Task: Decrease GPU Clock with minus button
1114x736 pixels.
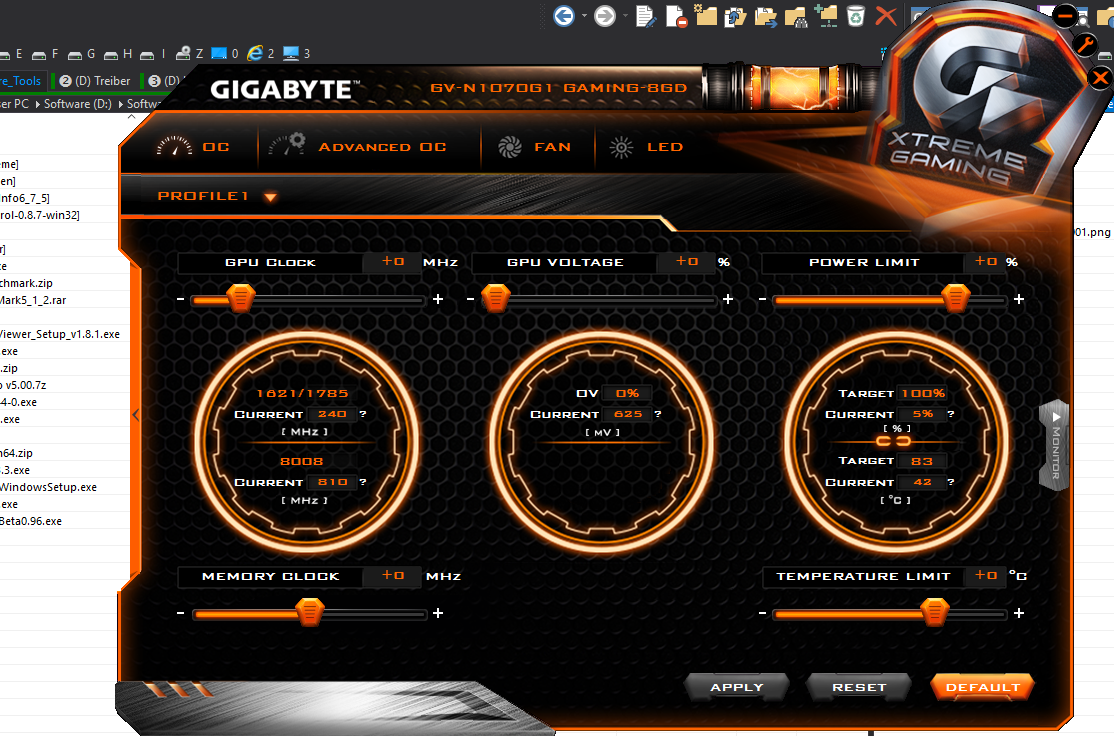Action: tap(180, 299)
